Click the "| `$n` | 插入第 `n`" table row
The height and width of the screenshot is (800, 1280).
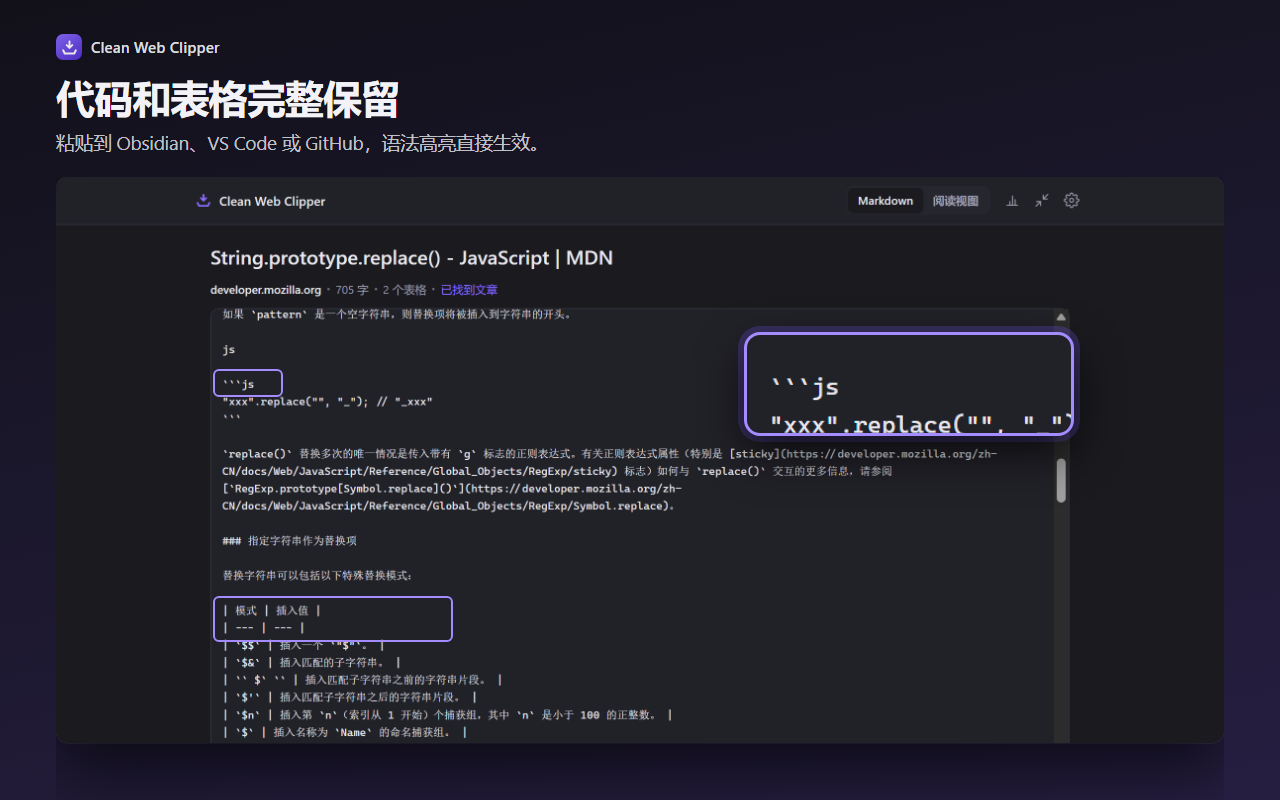click(447, 715)
